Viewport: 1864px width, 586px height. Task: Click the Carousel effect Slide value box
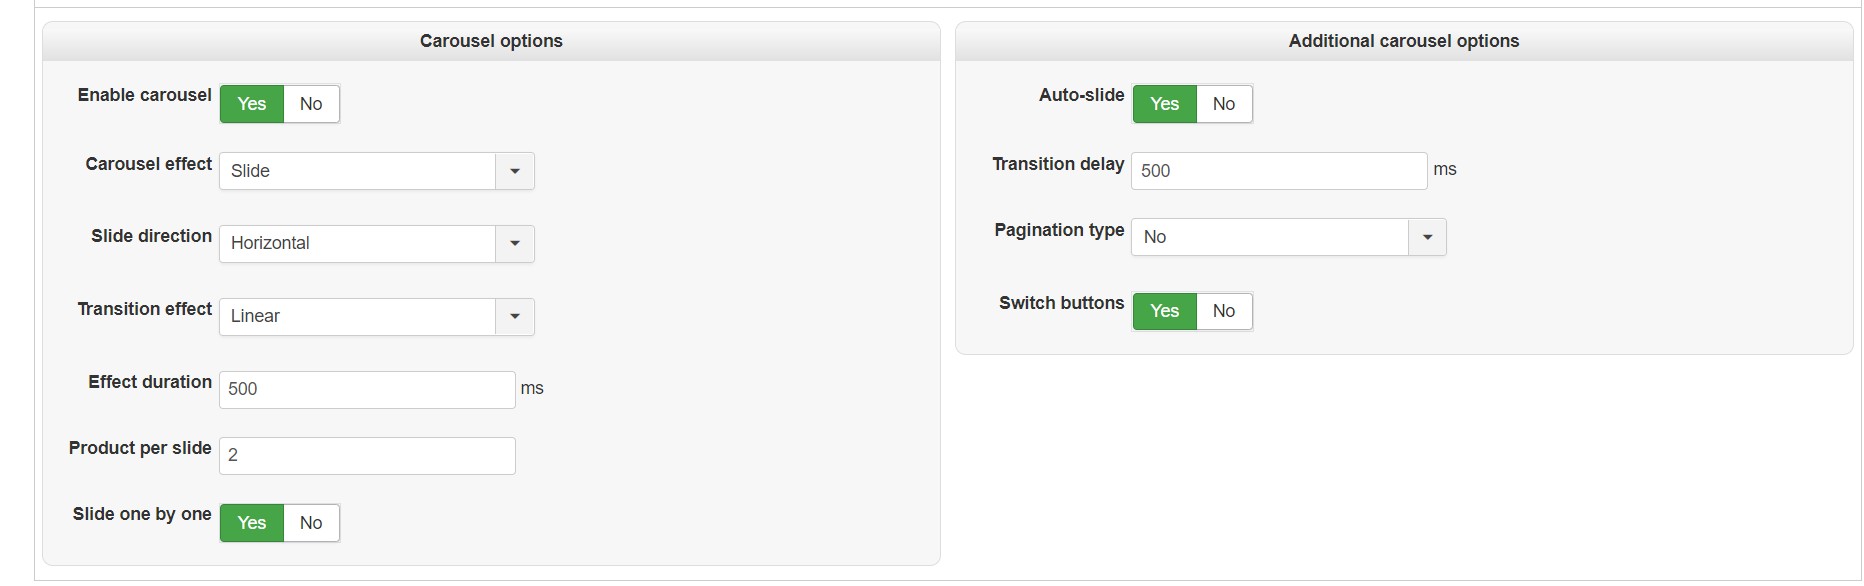tap(357, 171)
